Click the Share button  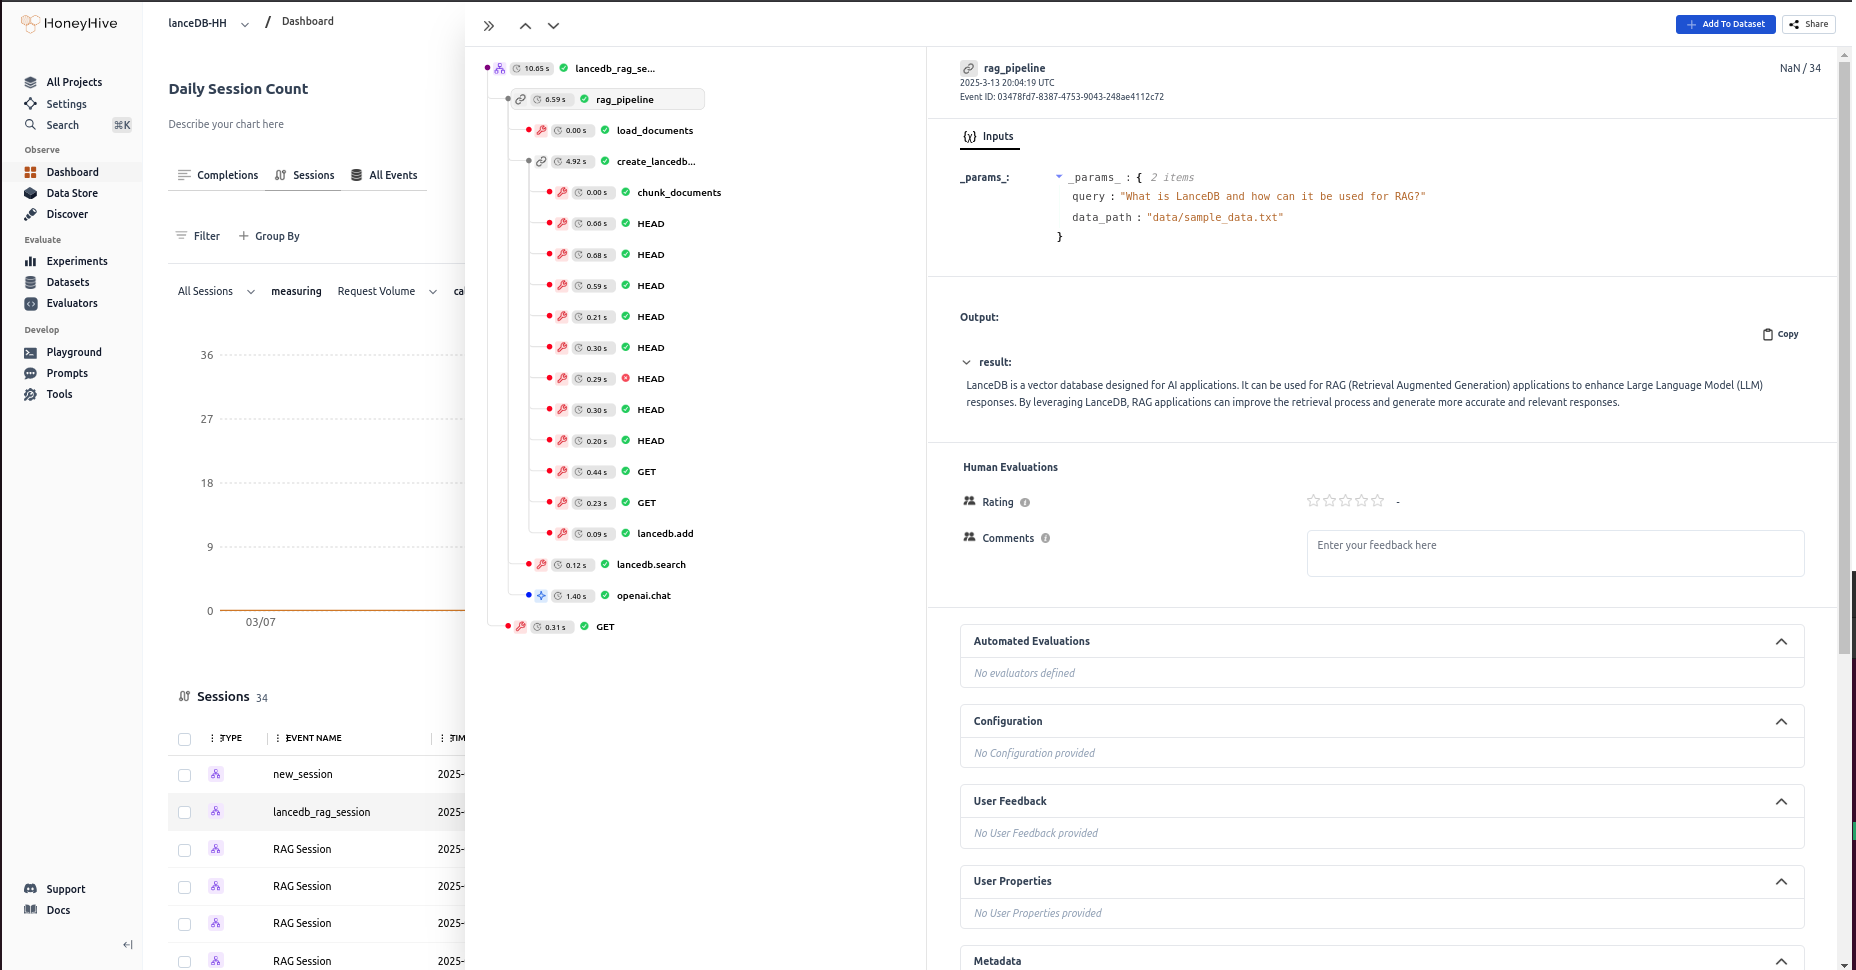tap(1808, 24)
